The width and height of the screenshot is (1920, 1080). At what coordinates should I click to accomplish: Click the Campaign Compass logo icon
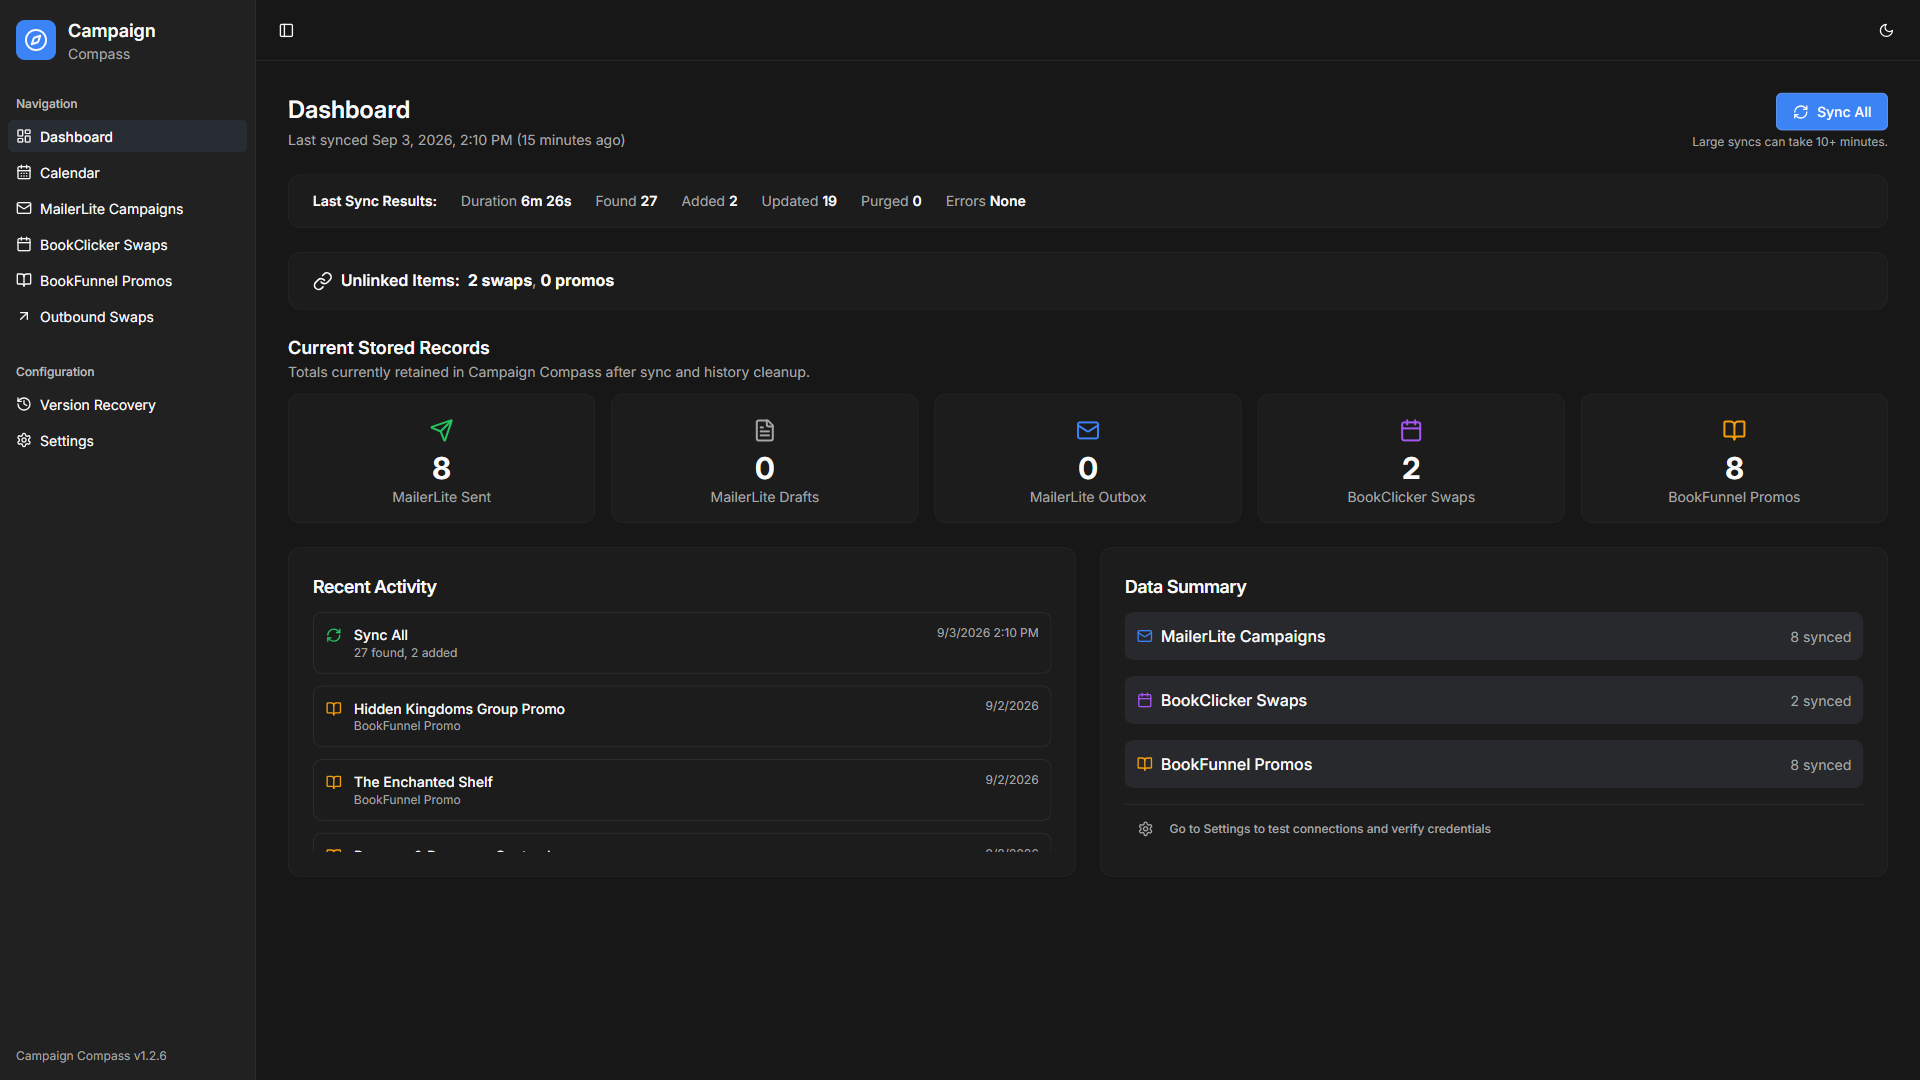[x=36, y=40]
